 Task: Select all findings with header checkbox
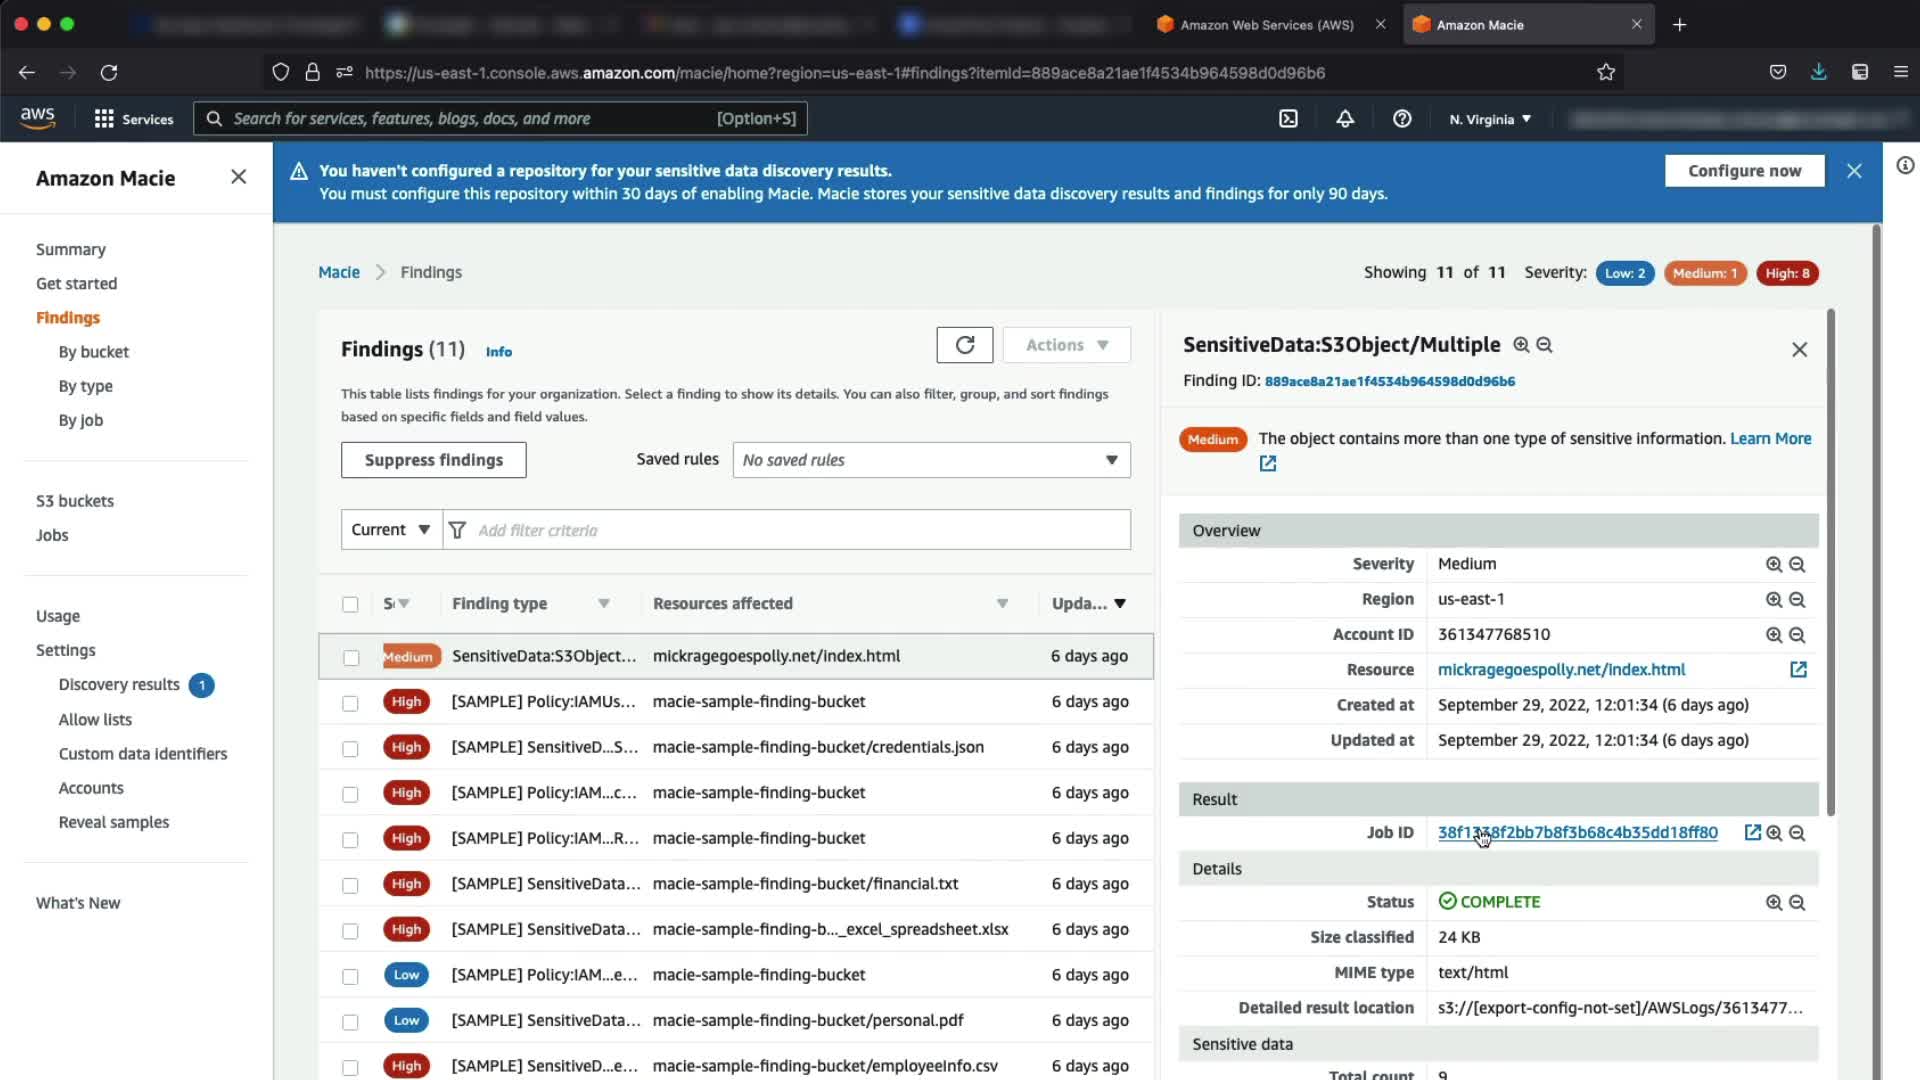click(x=350, y=604)
